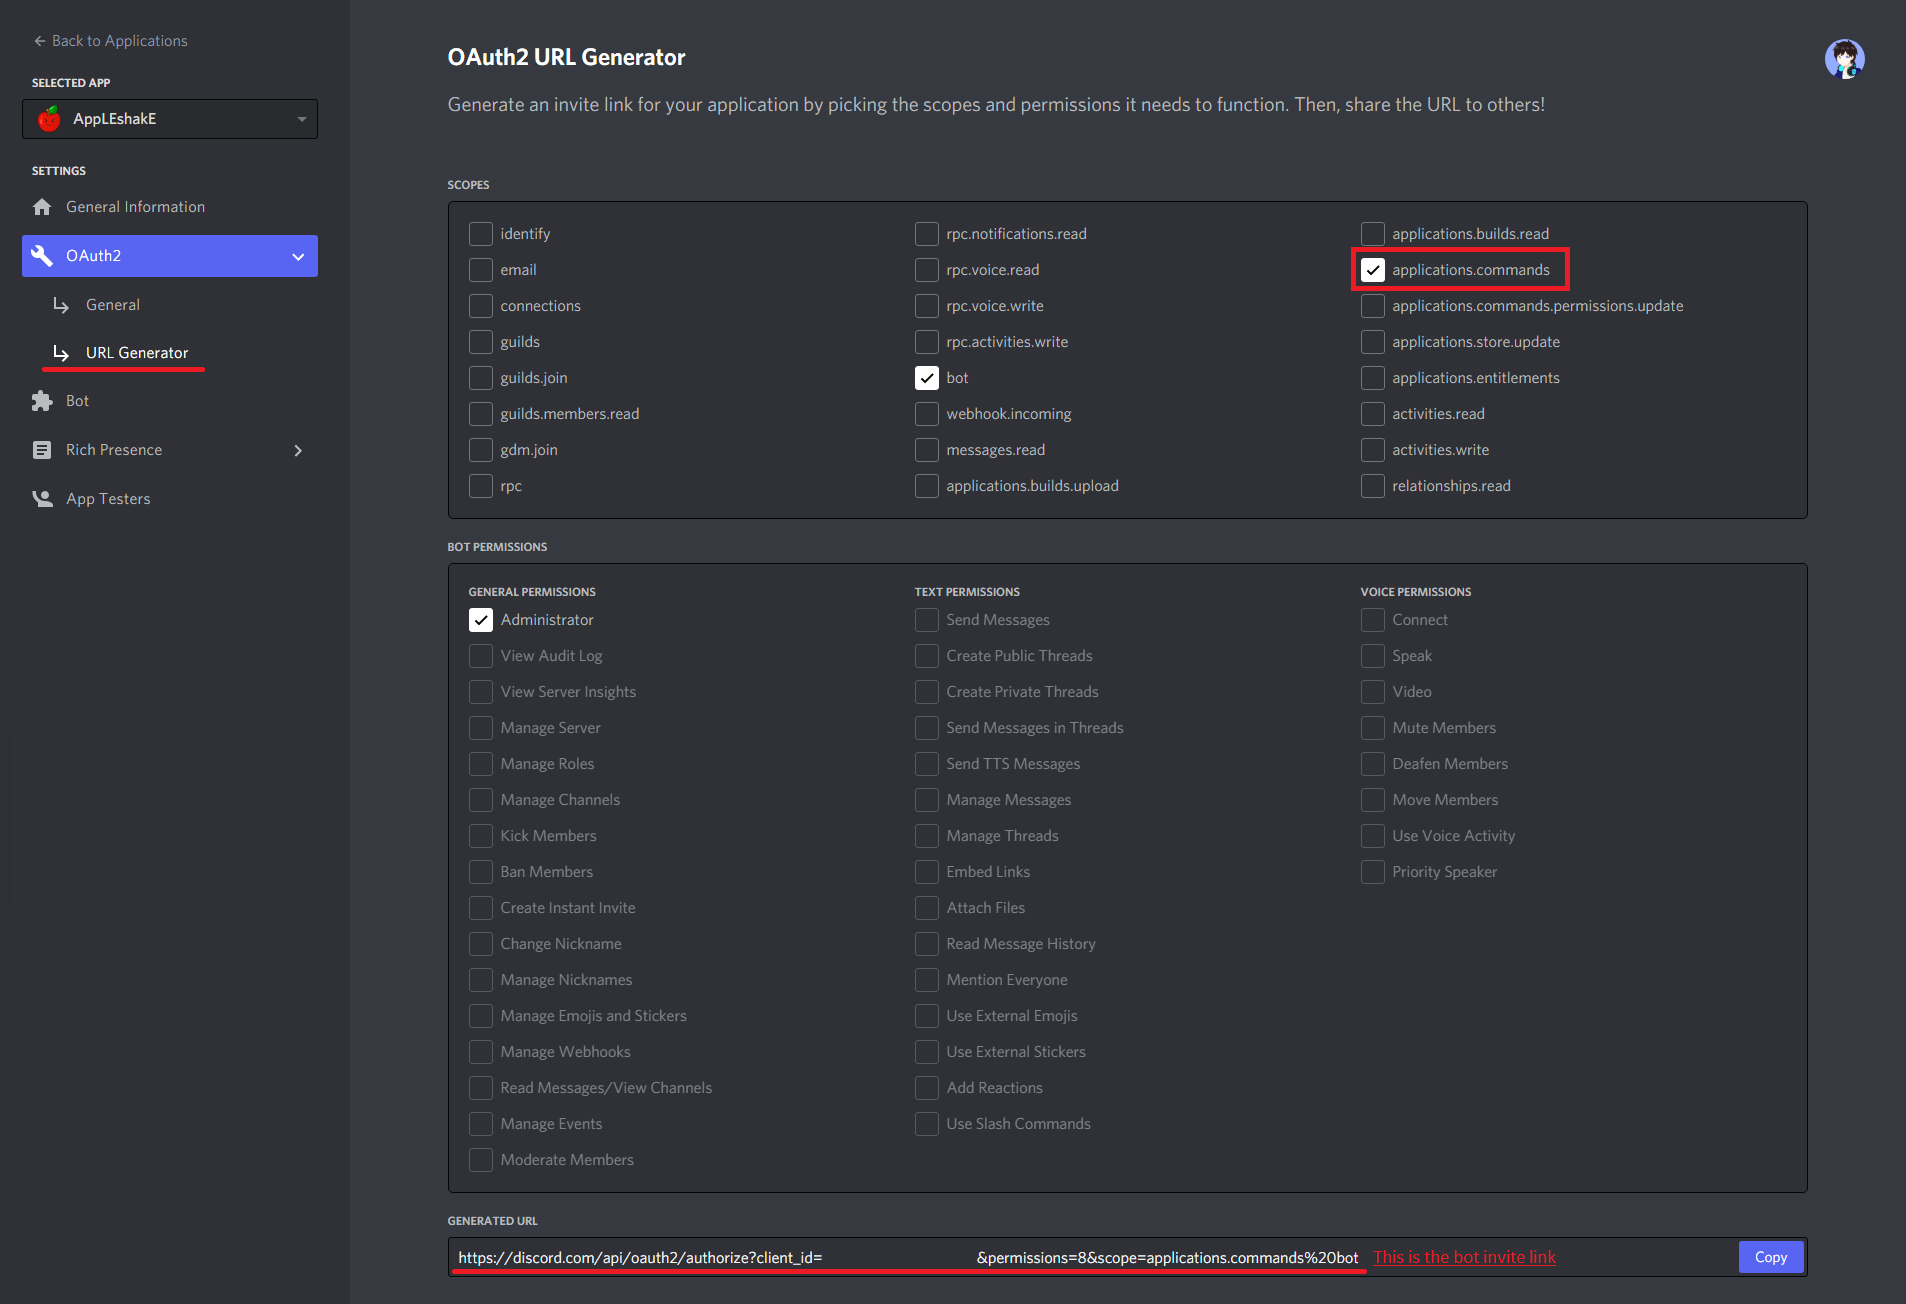Screen dimensions: 1906x1304
Task: Click the puzzle piece Bot icon
Action: (x=42, y=401)
